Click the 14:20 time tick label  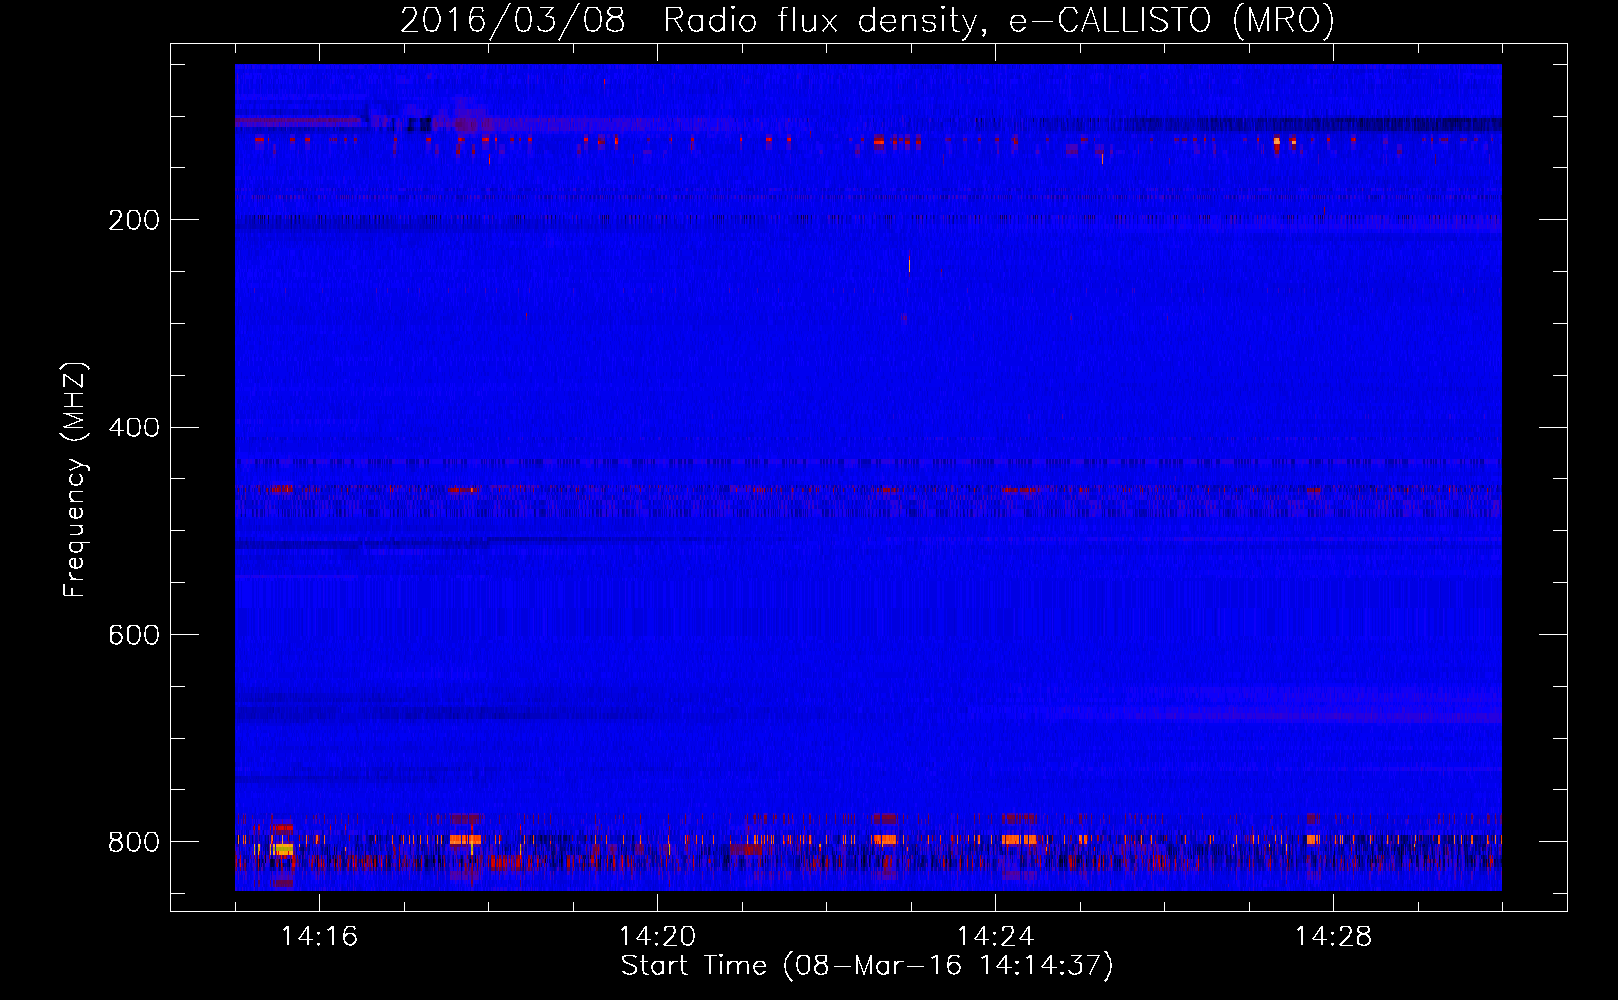[657, 937]
